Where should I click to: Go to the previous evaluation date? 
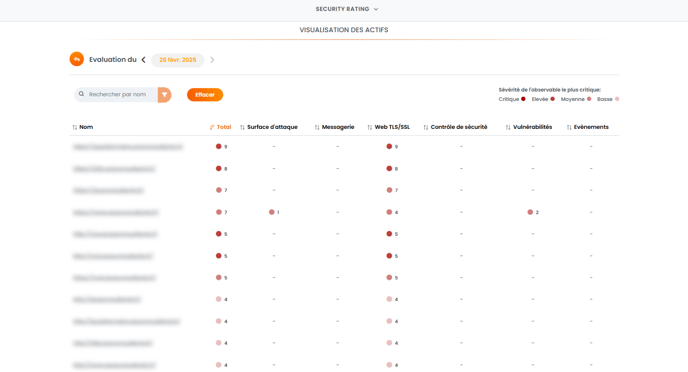(143, 60)
